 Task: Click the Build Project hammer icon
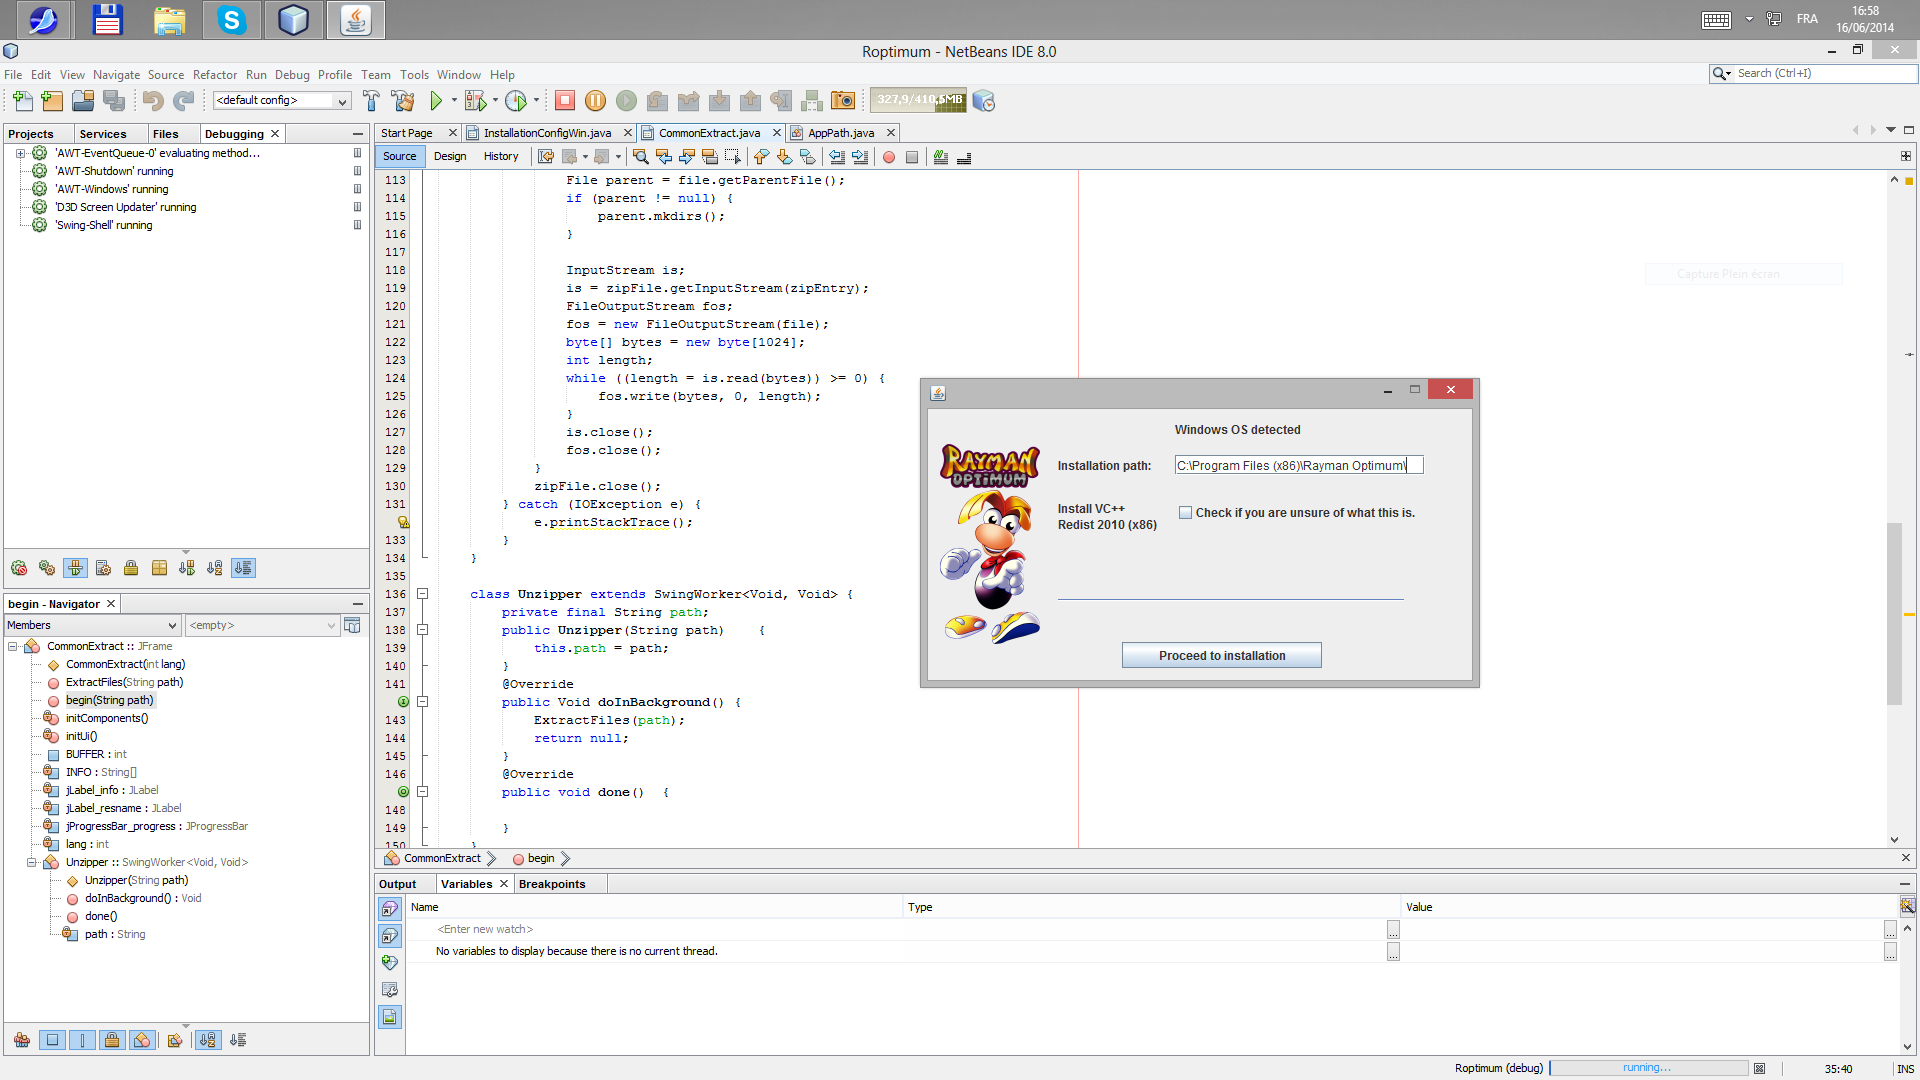371,101
